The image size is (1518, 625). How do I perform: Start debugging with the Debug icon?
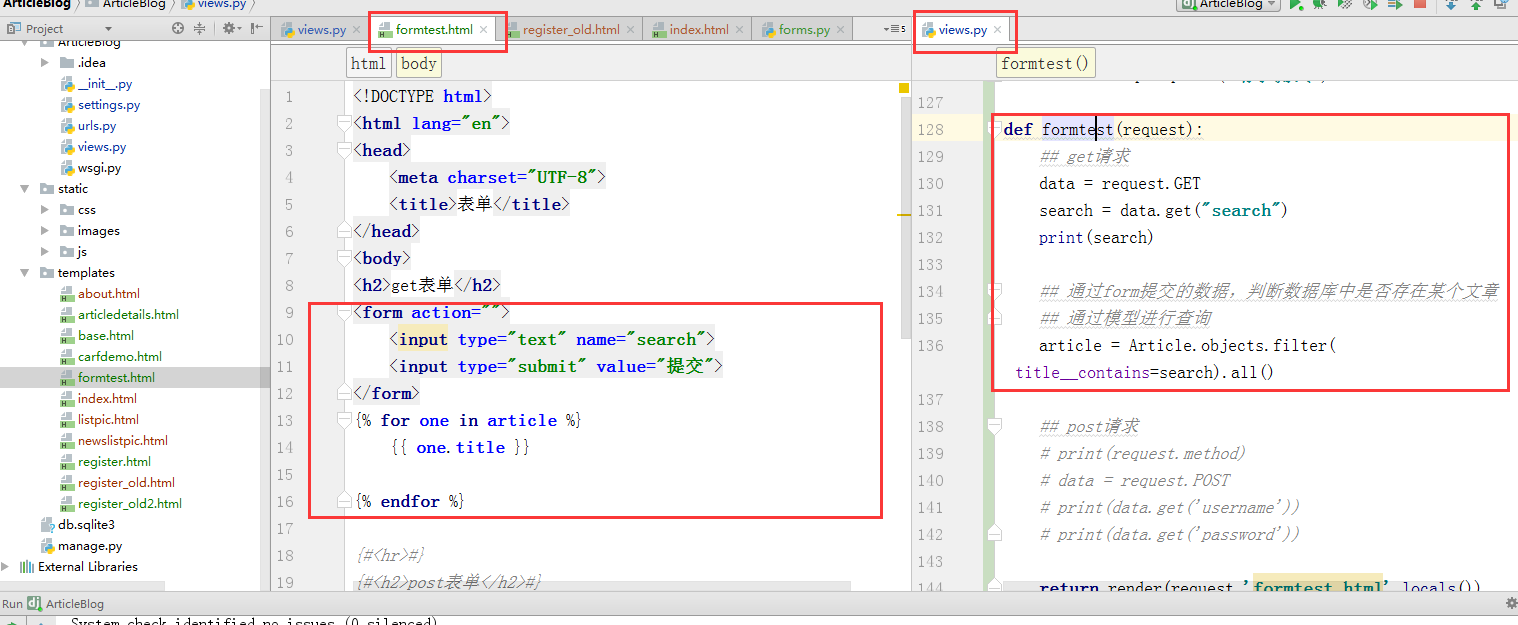(1319, 6)
